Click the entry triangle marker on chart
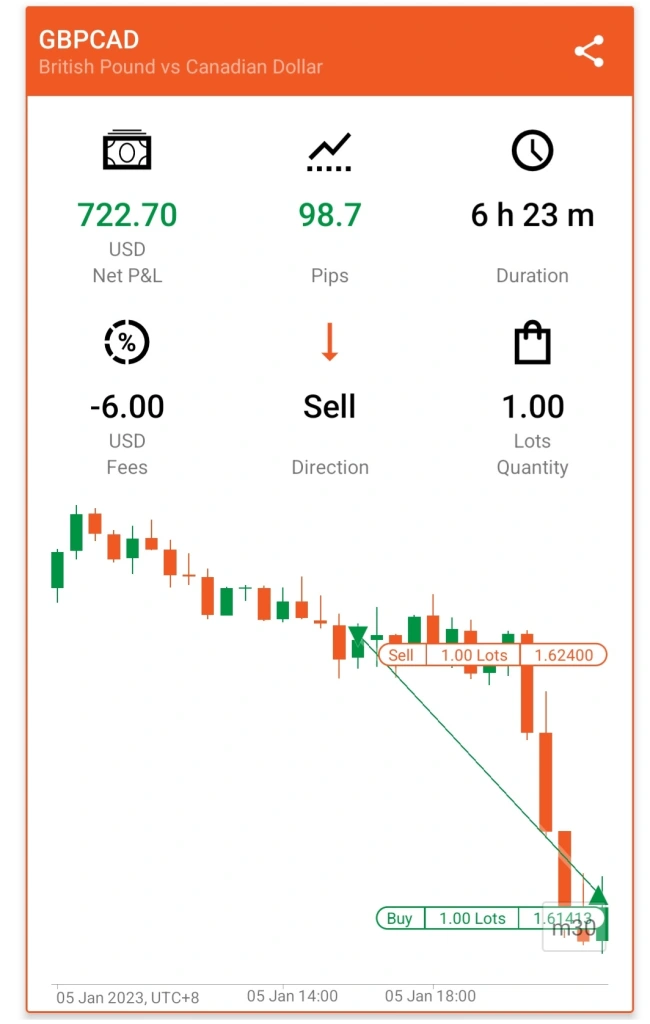 click(357, 635)
